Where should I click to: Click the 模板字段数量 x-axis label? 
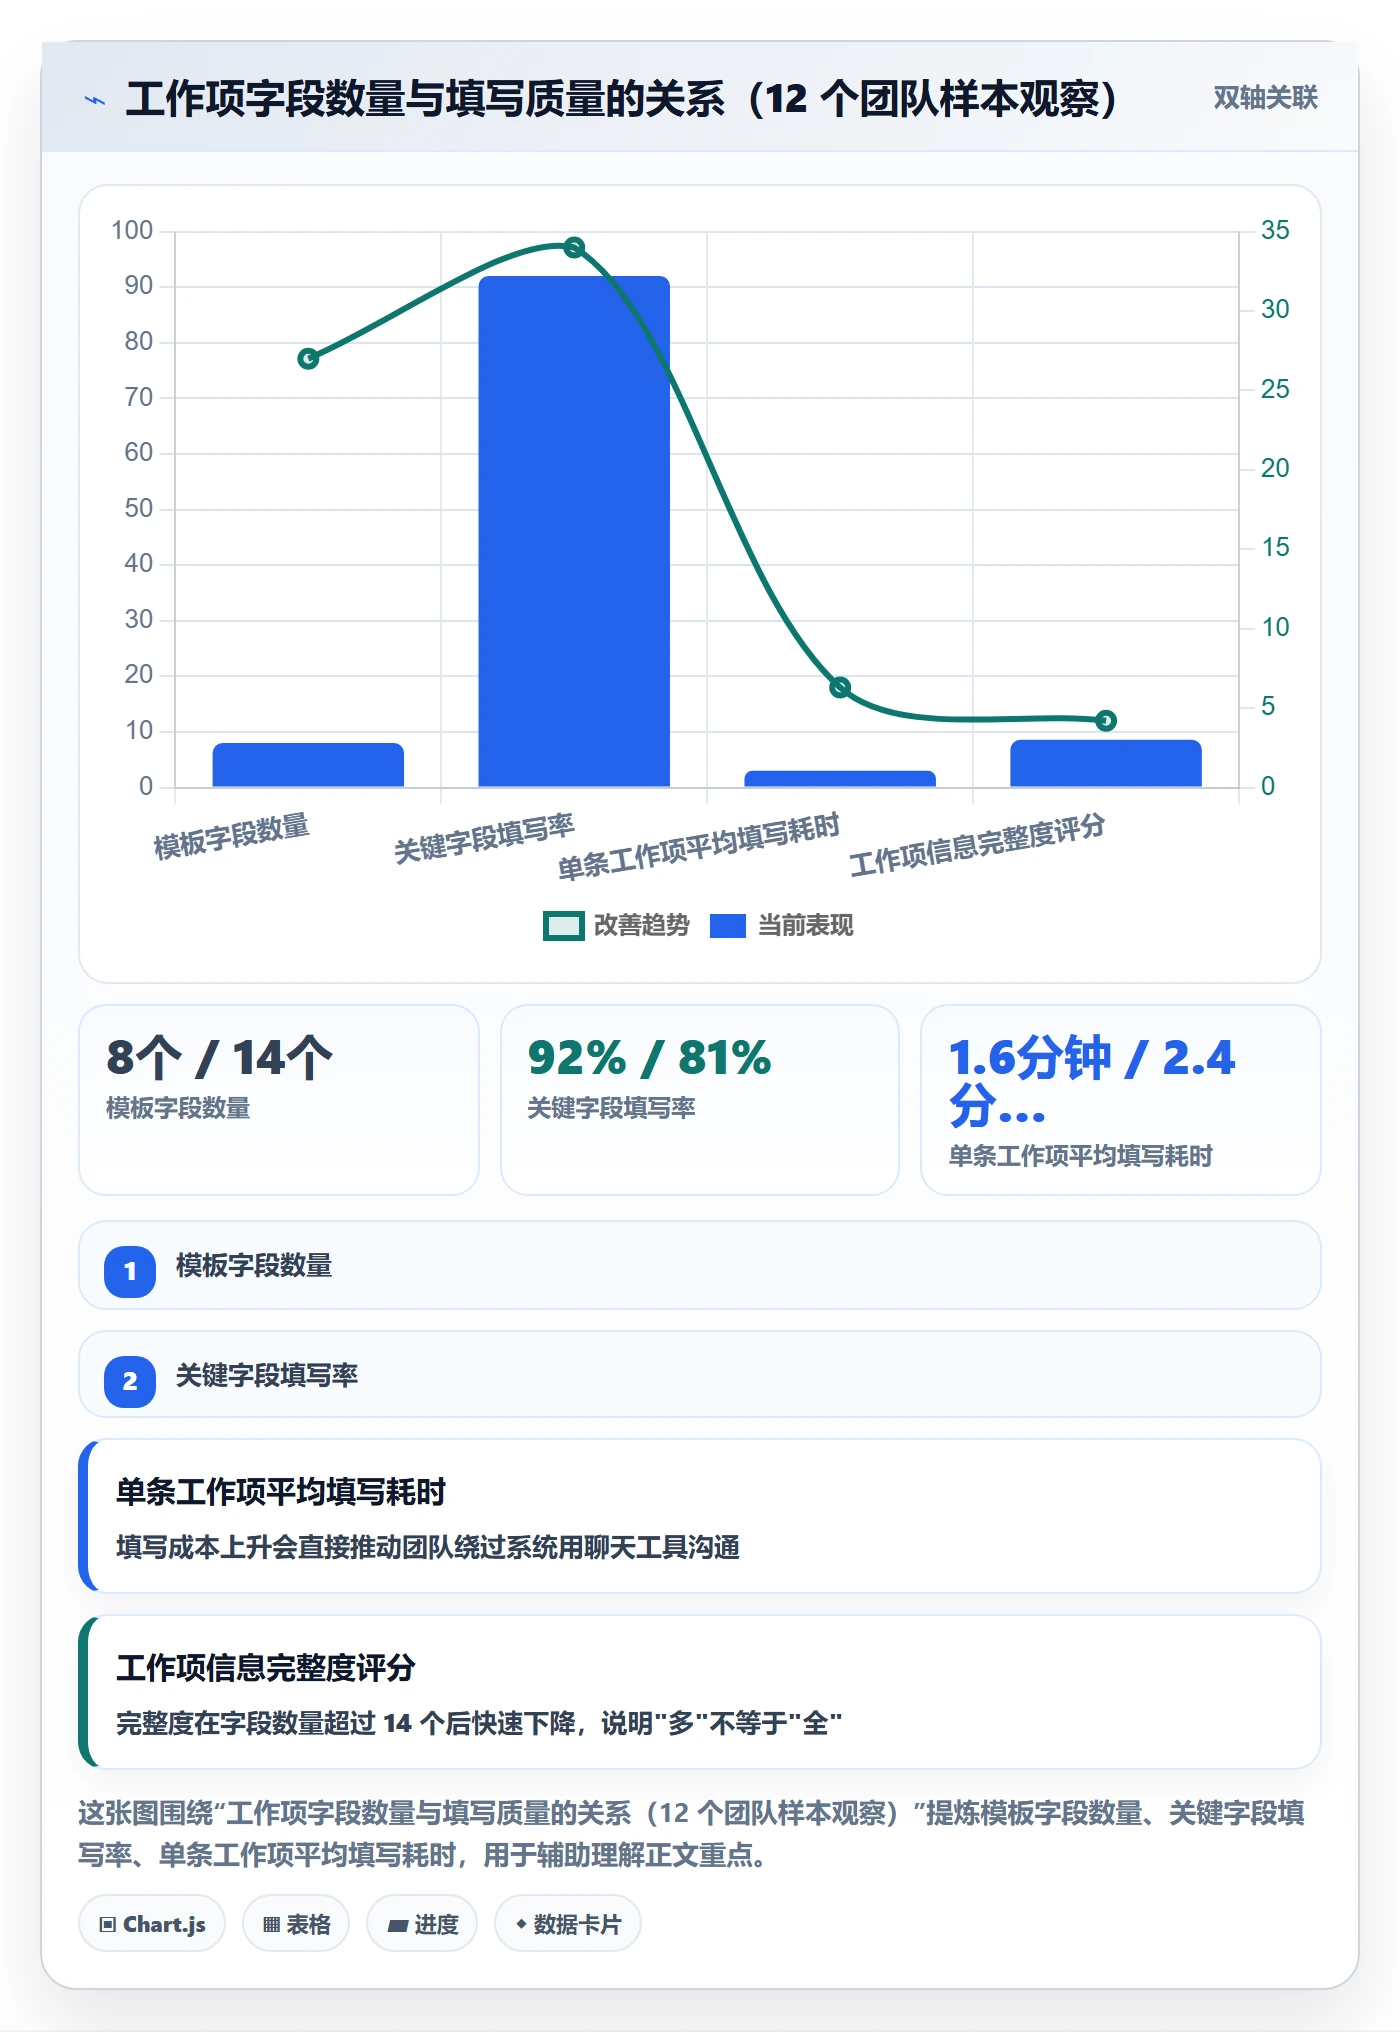(x=231, y=837)
